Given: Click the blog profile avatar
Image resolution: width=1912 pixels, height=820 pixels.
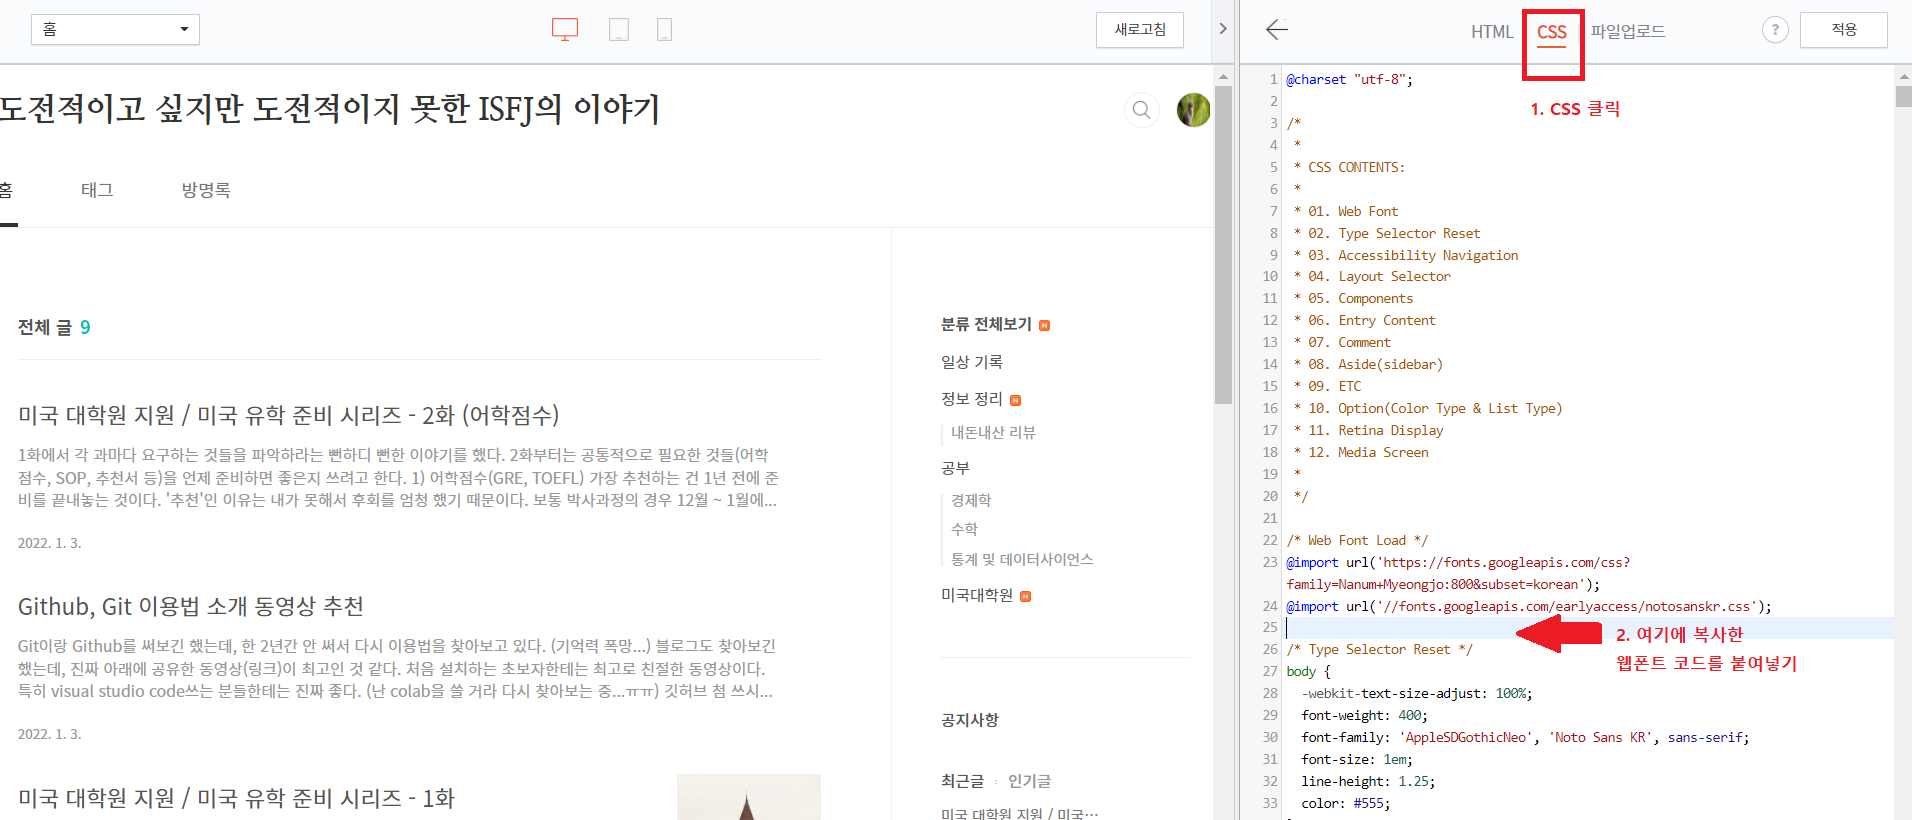Looking at the screenshot, I should [1193, 110].
